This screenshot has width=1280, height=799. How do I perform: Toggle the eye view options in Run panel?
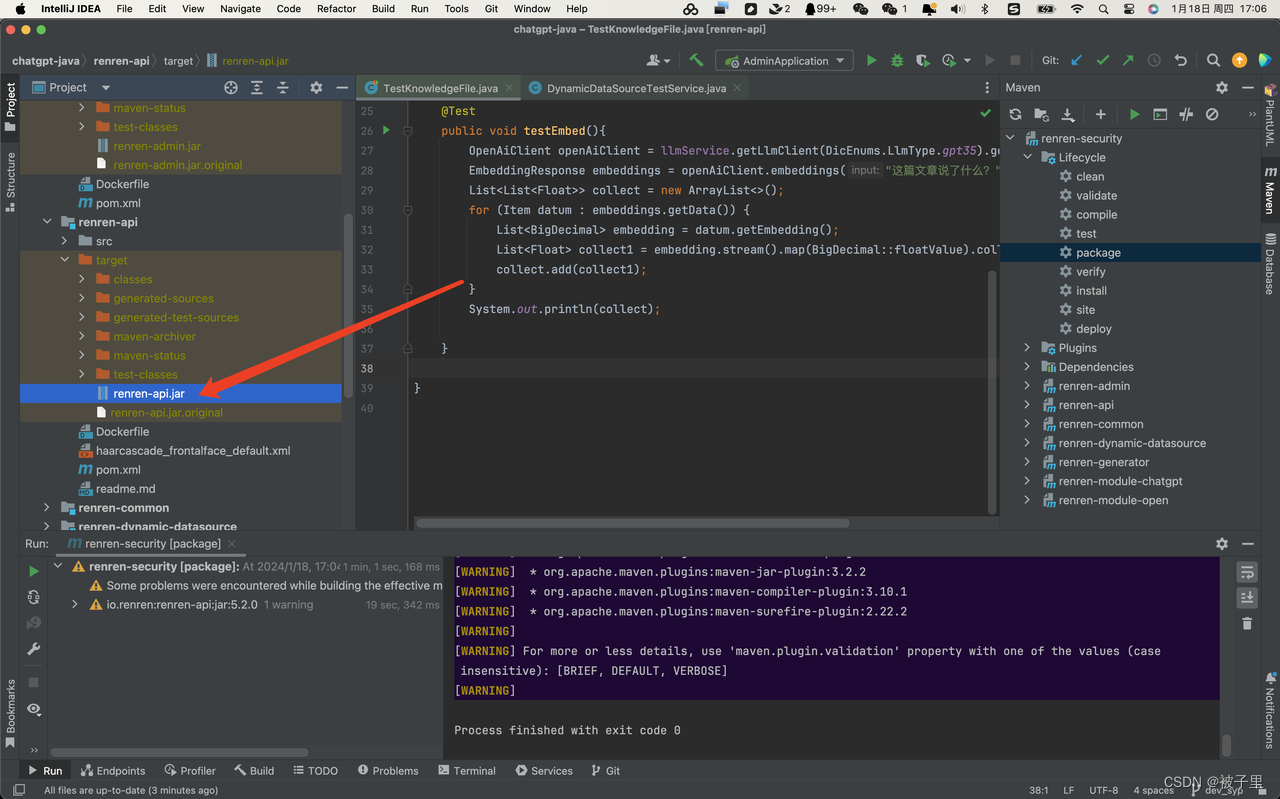(34, 709)
